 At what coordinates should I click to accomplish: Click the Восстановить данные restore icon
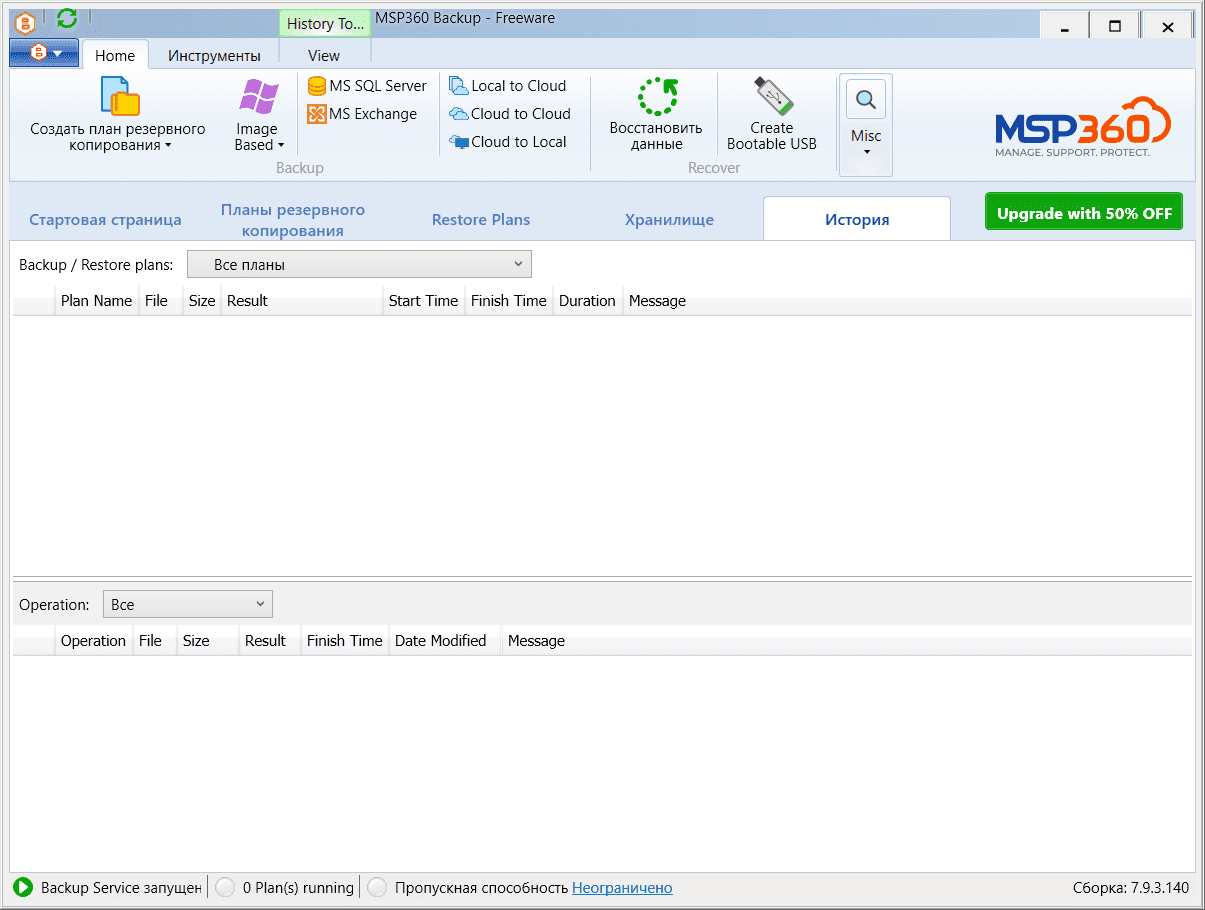coord(657,97)
